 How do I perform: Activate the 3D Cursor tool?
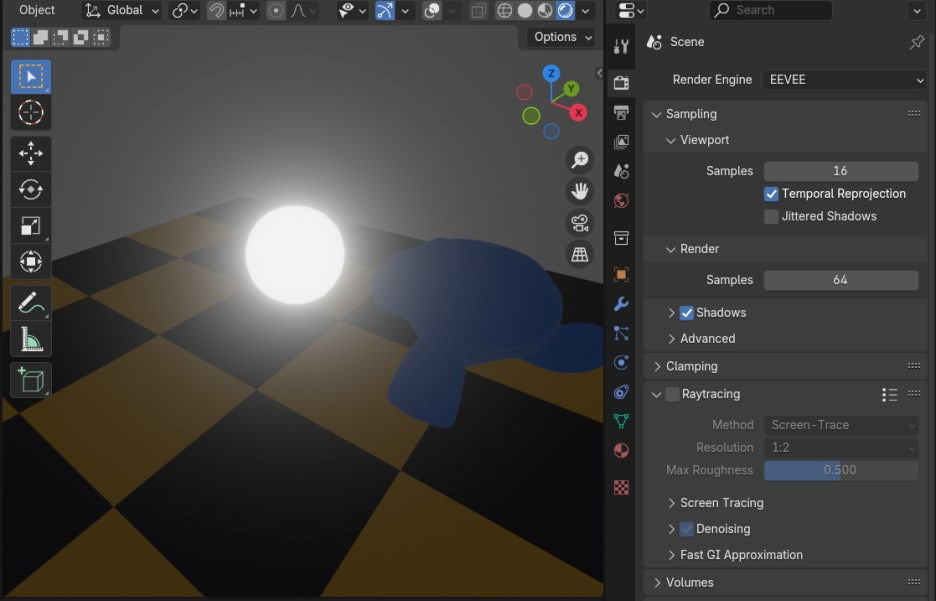tap(30, 112)
